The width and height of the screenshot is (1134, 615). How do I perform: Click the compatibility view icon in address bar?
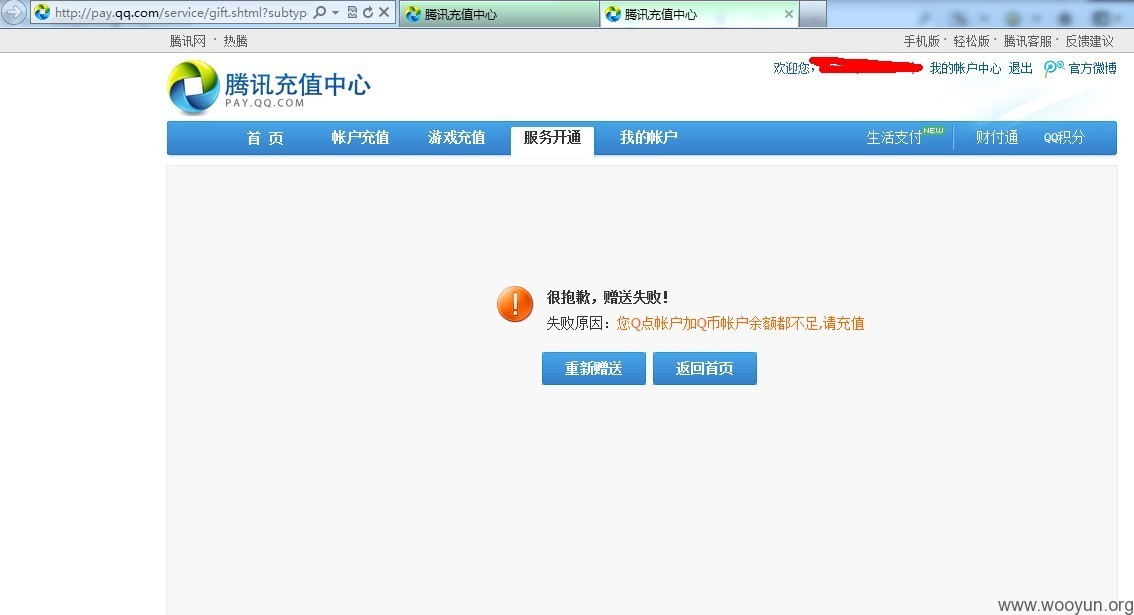pos(352,12)
